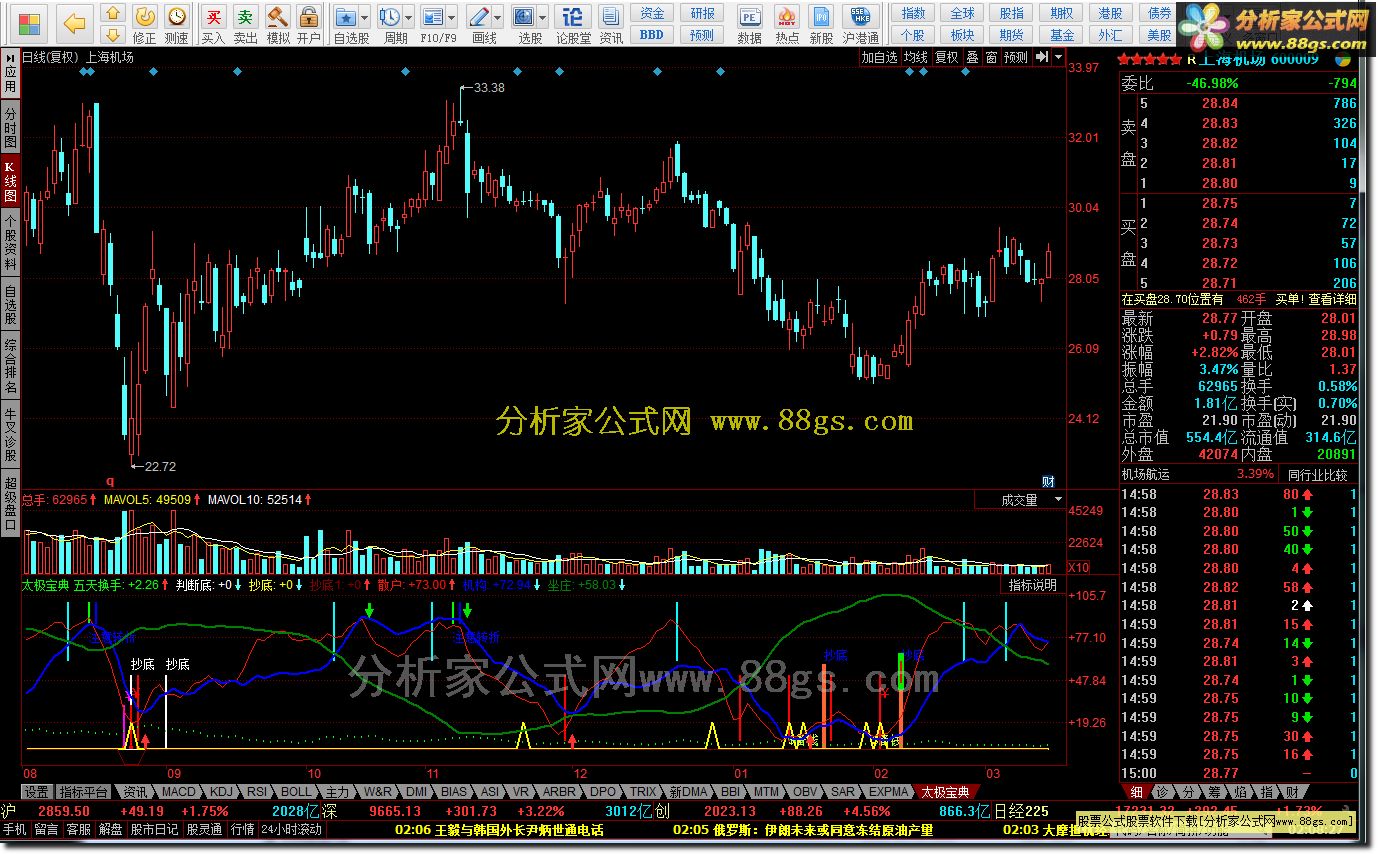Open the chart options dropdown arrow
The height and width of the screenshot is (854, 1378).
(x=1058, y=57)
